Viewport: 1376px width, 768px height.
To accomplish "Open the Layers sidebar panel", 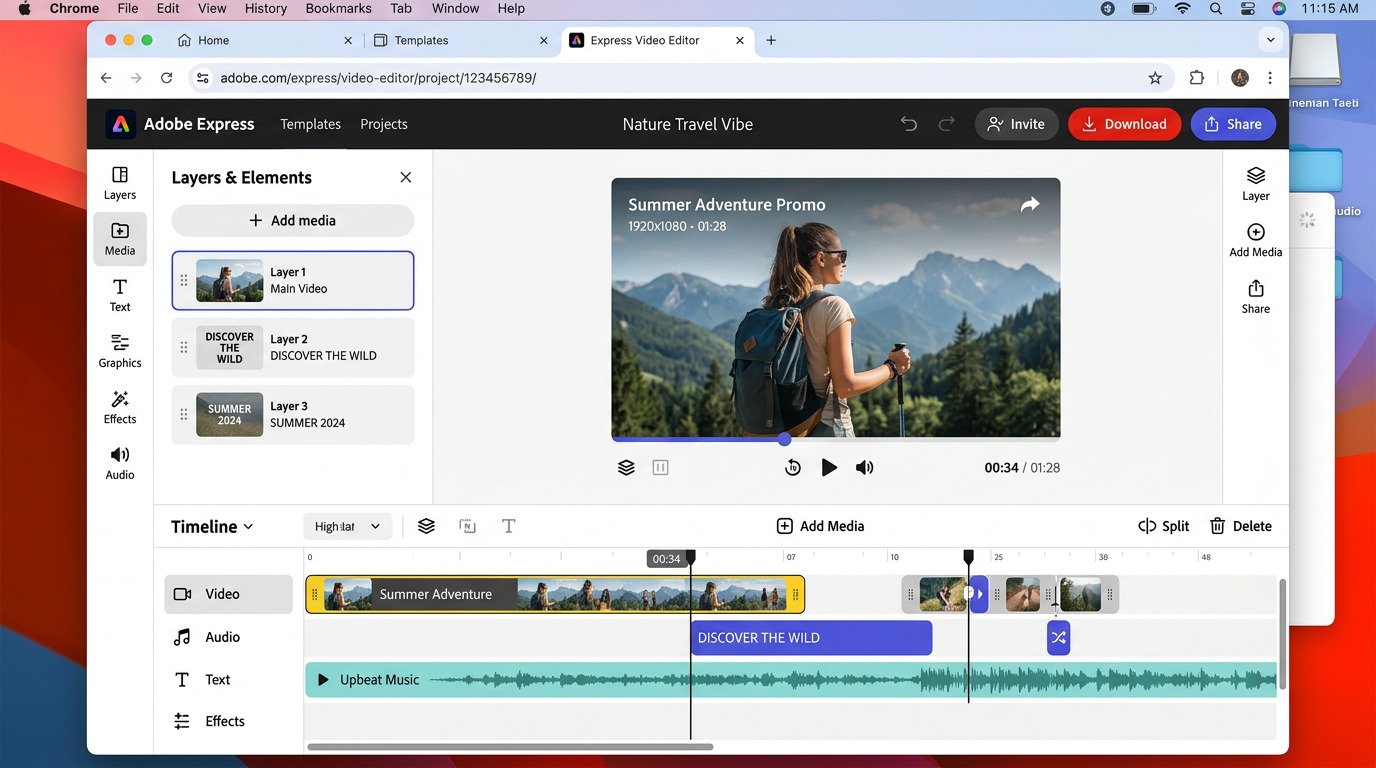I will (120, 183).
